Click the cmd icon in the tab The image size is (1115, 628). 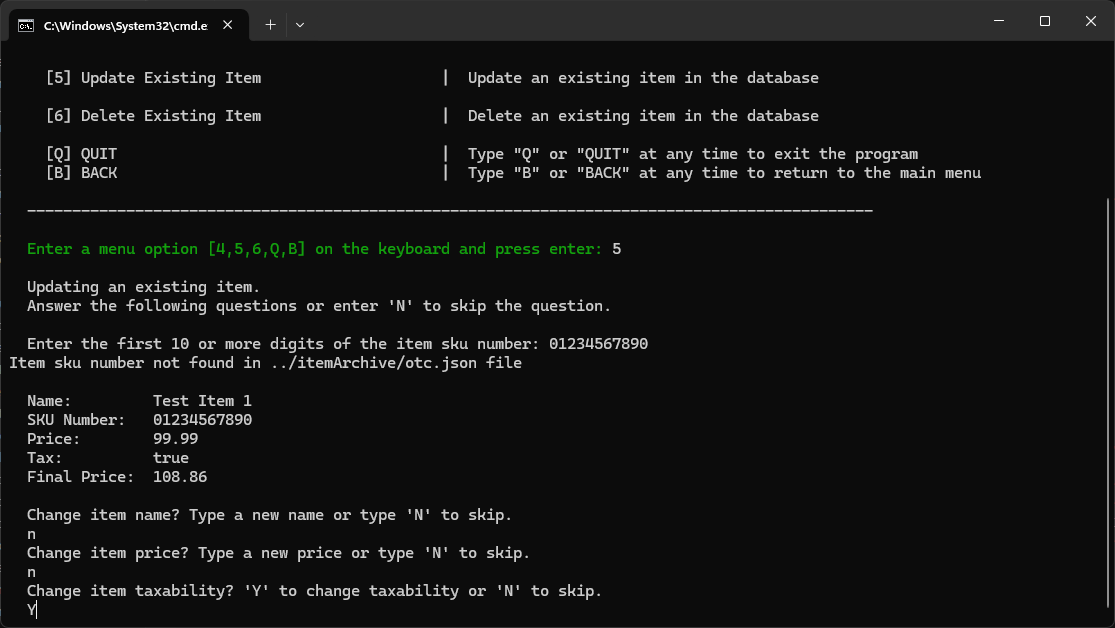[27, 25]
